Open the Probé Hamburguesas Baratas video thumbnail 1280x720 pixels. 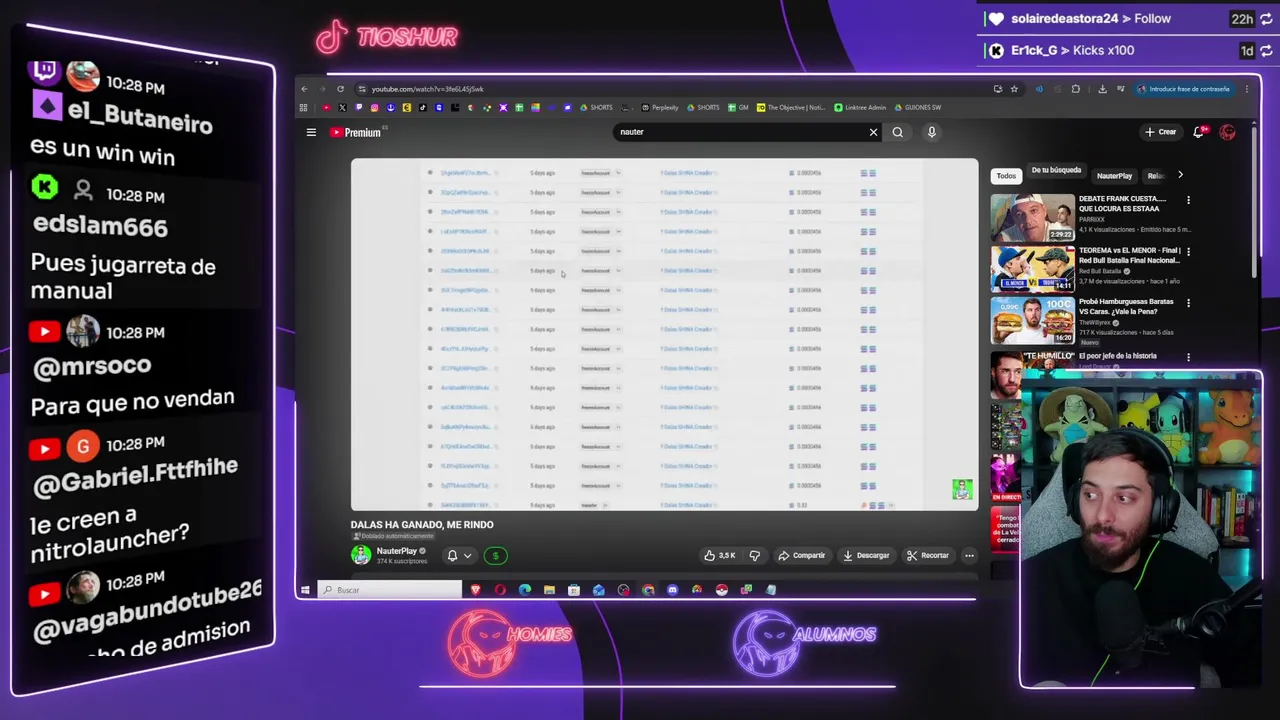[1032, 320]
